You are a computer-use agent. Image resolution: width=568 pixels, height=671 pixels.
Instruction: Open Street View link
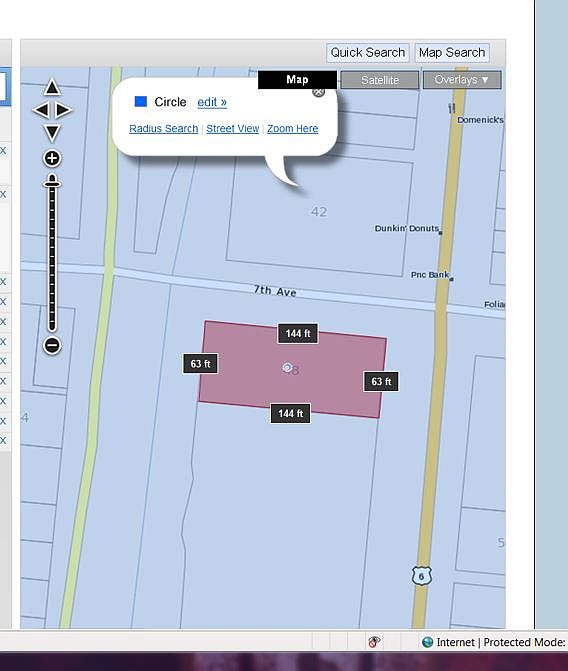(x=232, y=129)
